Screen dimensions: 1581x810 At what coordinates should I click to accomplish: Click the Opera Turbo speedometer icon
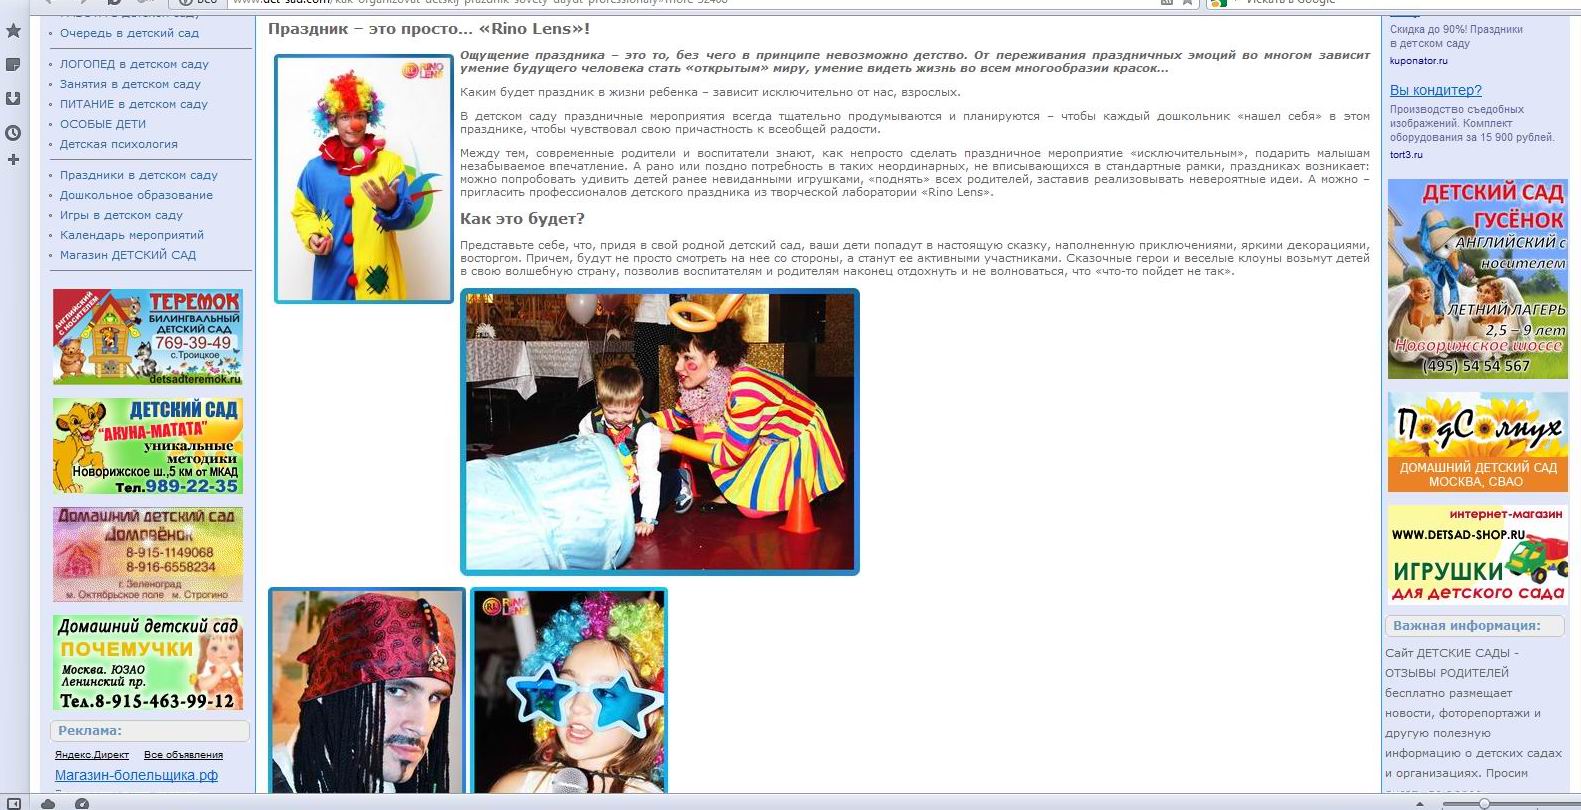(82, 803)
